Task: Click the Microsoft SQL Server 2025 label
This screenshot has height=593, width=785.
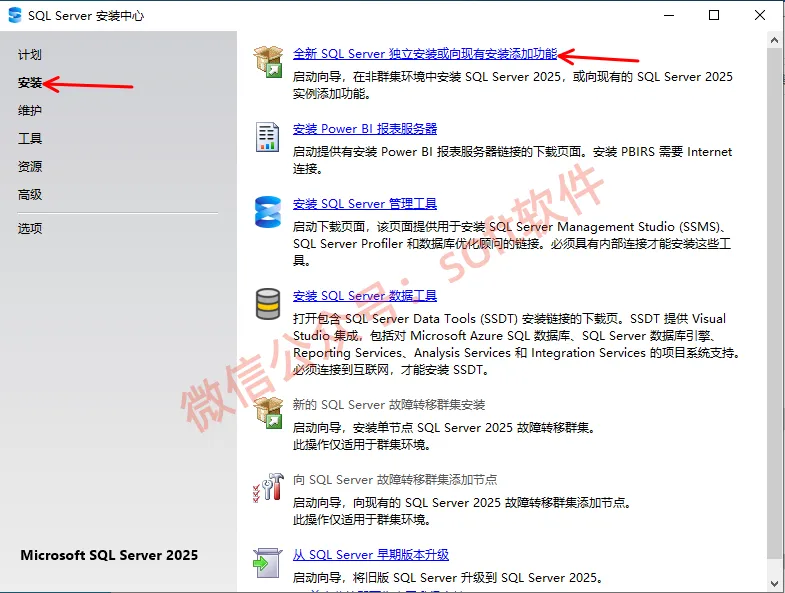Action: pyautogui.click(x=109, y=555)
